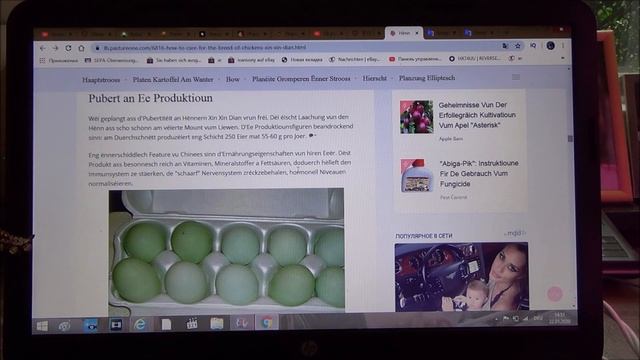Click the taskbar clock and date
This screenshot has width=640, height=360.
coord(560,318)
